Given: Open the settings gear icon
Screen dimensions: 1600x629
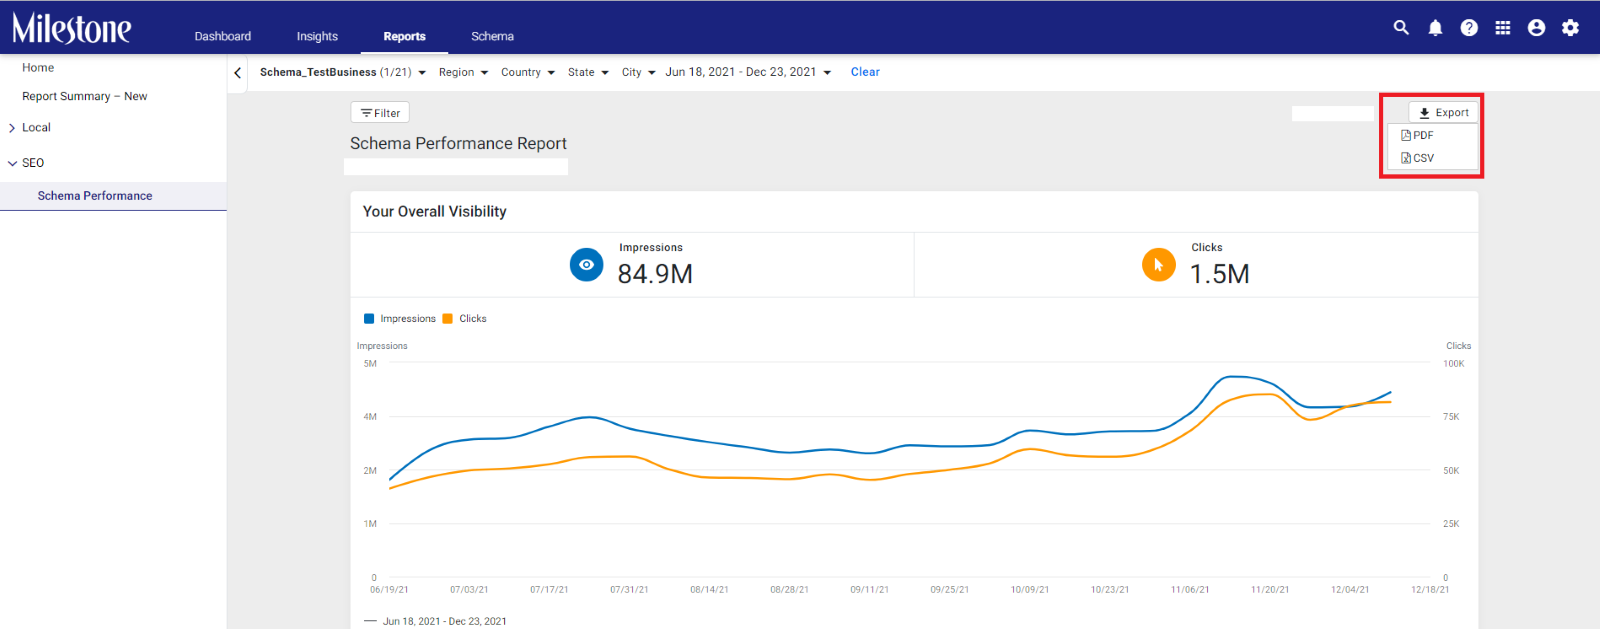Looking at the screenshot, I should click(x=1571, y=28).
